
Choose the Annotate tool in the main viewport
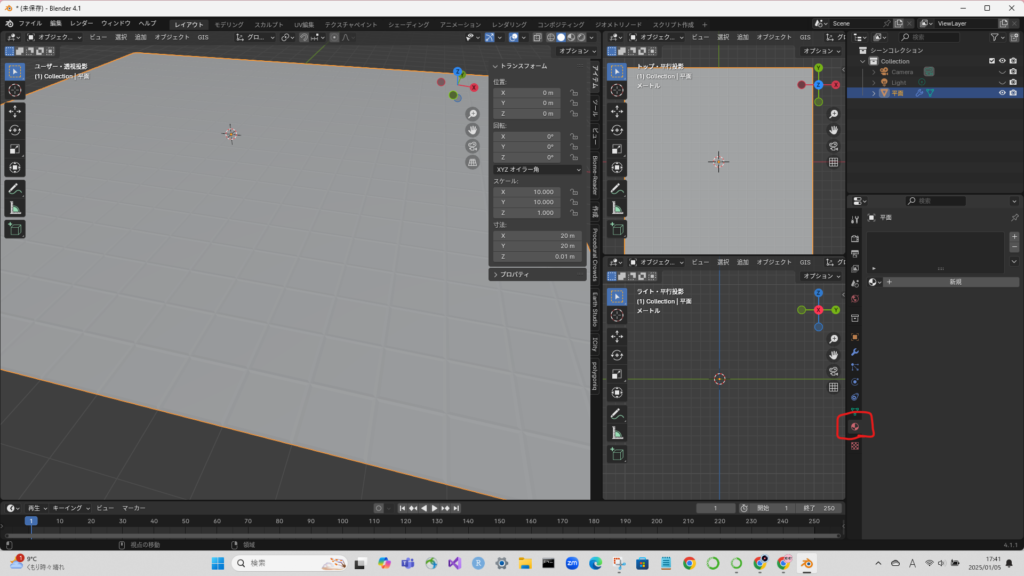coord(15,188)
